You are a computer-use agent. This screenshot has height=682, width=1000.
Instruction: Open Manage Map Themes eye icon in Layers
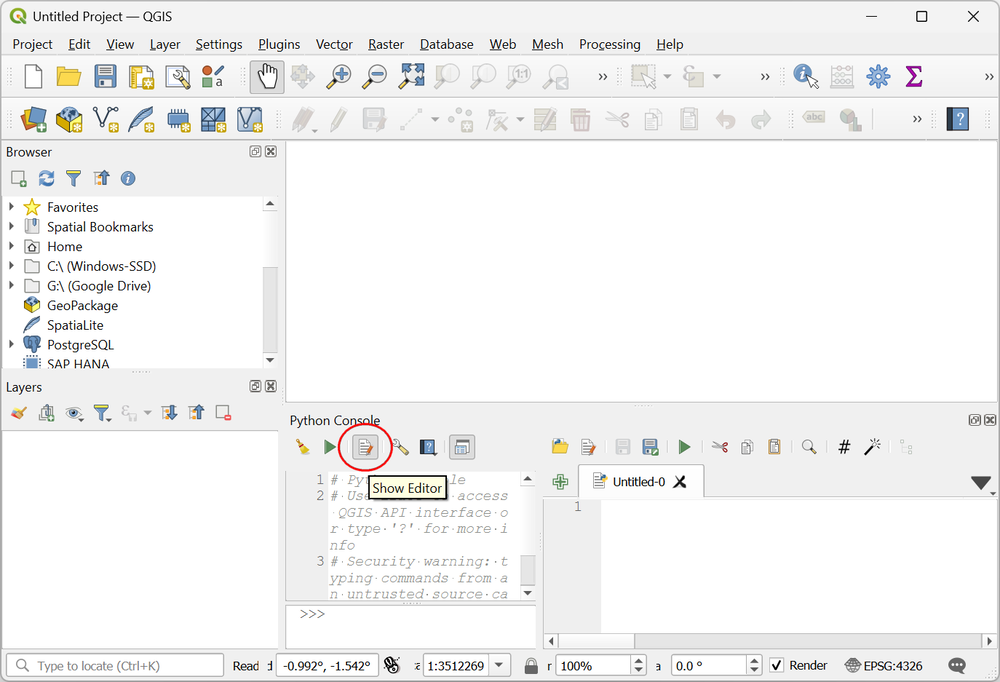tap(74, 413)
